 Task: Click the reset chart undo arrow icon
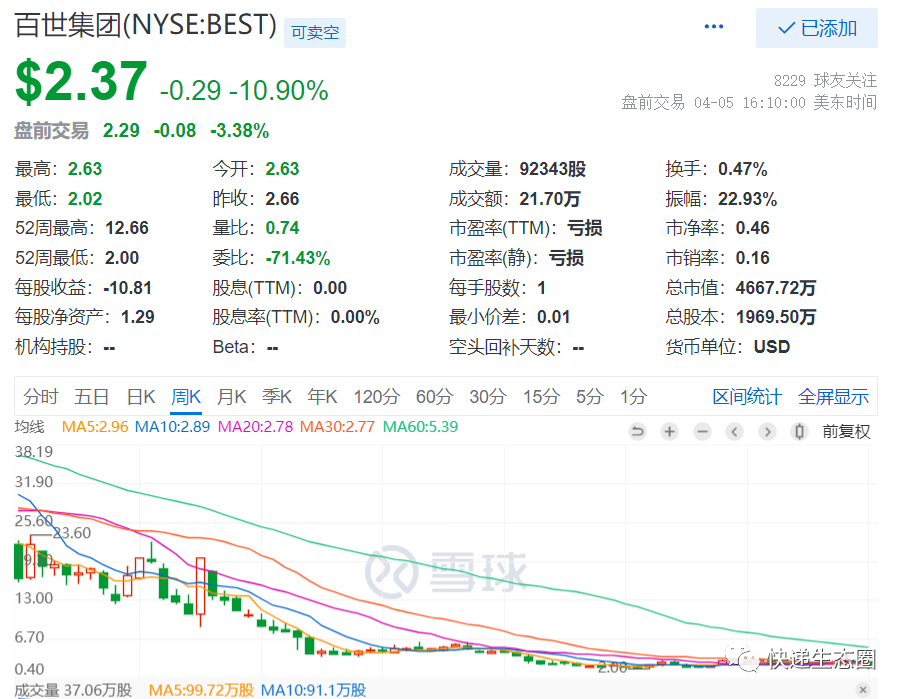pos(637,432)
